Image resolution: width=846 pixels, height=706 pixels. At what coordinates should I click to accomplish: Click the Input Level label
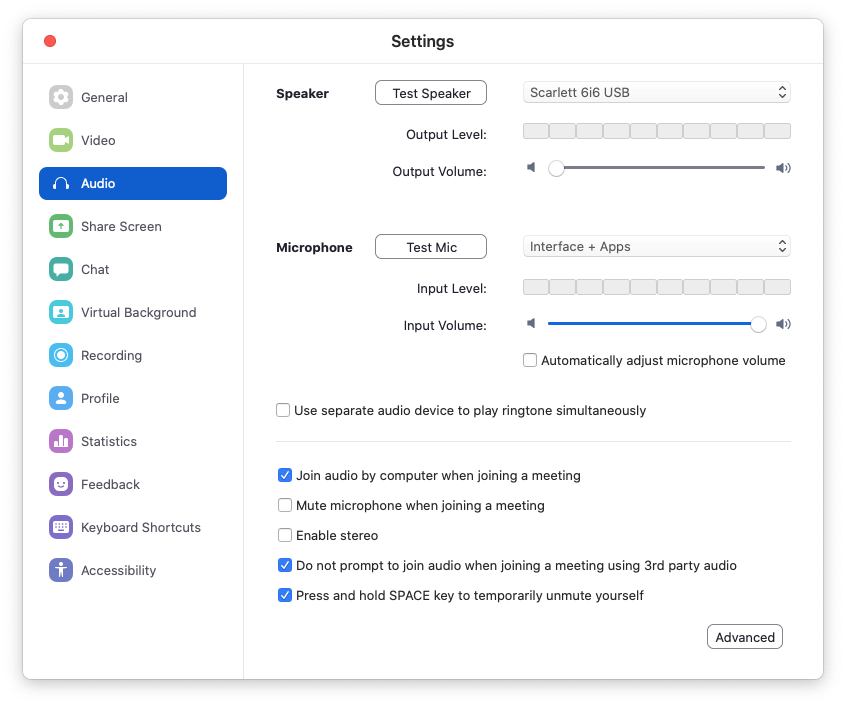(452, 289)
